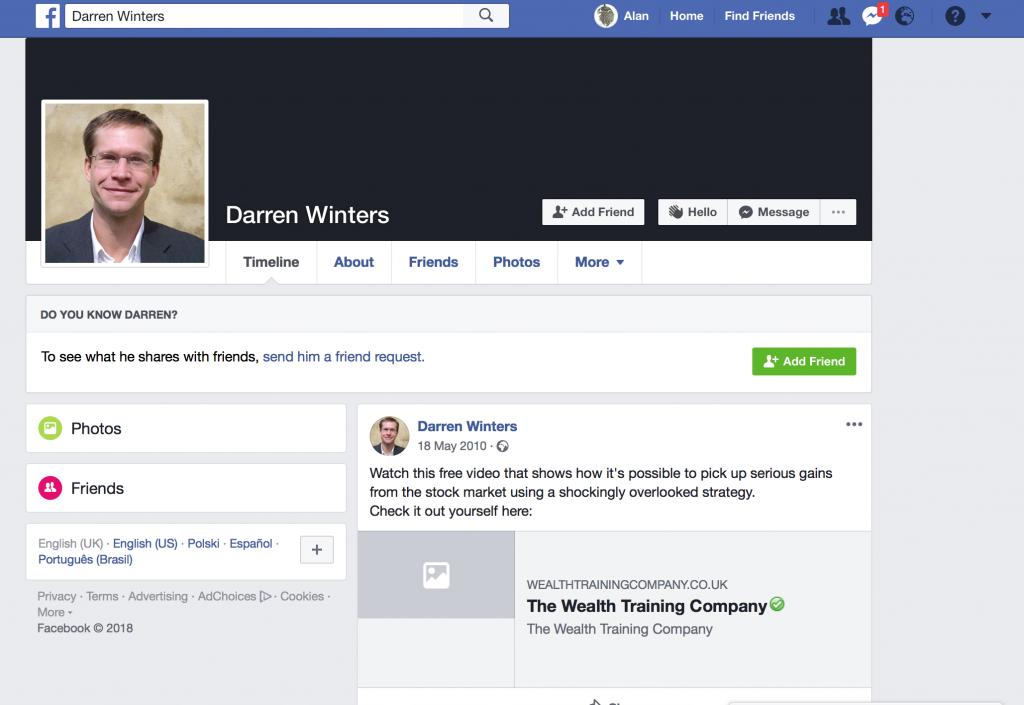Image resolution: width=1024 pixels, height=705 pixels.
Task: Open the quick help question mark icon
Action: (x=955, y=16)
